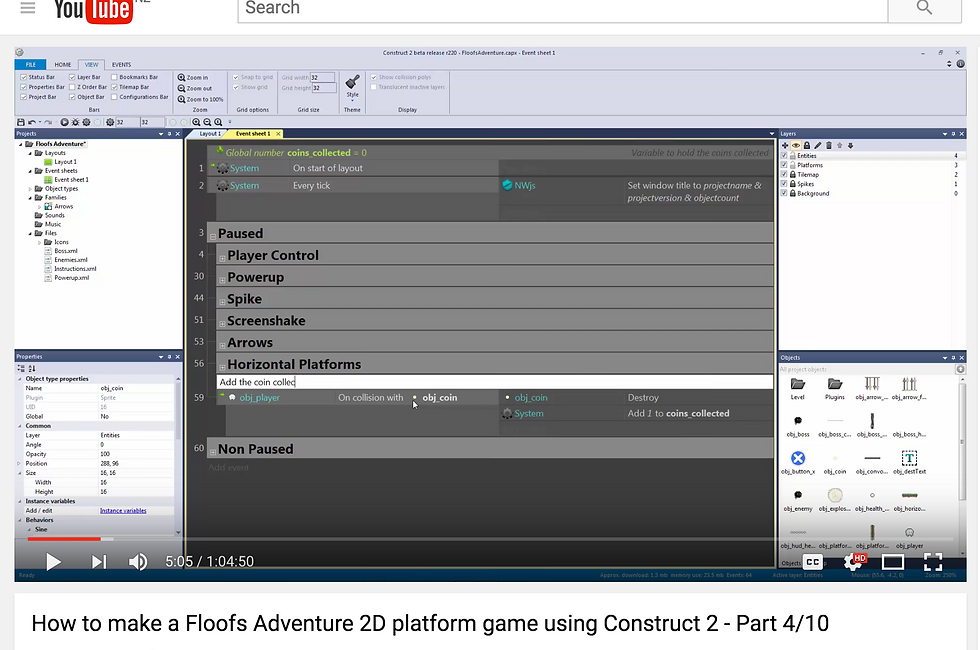Screen dimensions: 980x650
Task: Click the Undo arrow in quick toolbar
Action: coord(31,122)
